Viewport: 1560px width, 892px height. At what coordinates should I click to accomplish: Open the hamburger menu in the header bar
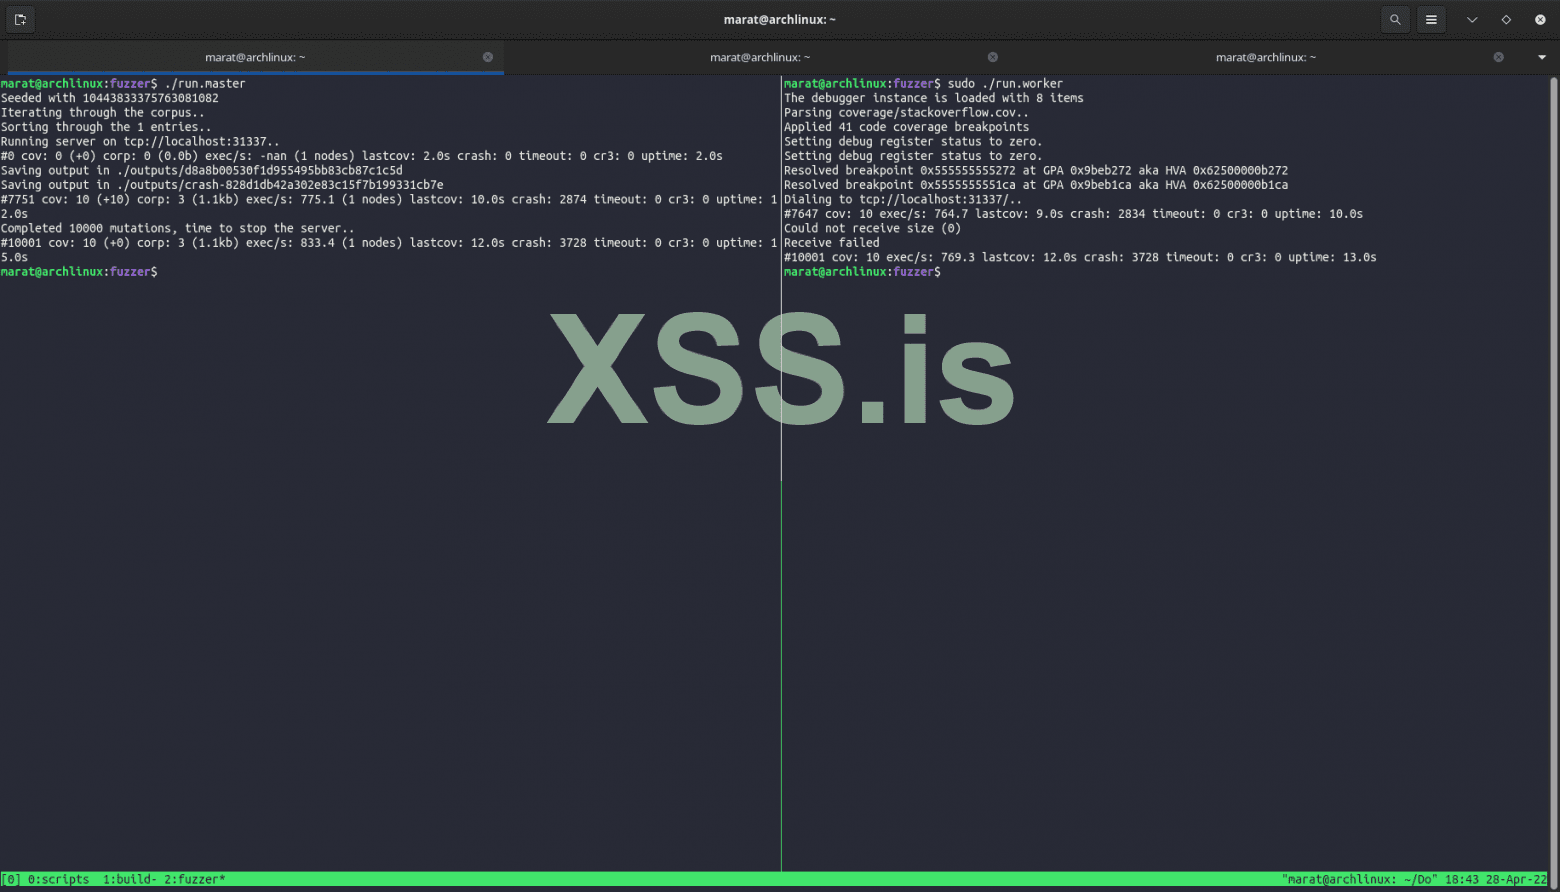1431,19
